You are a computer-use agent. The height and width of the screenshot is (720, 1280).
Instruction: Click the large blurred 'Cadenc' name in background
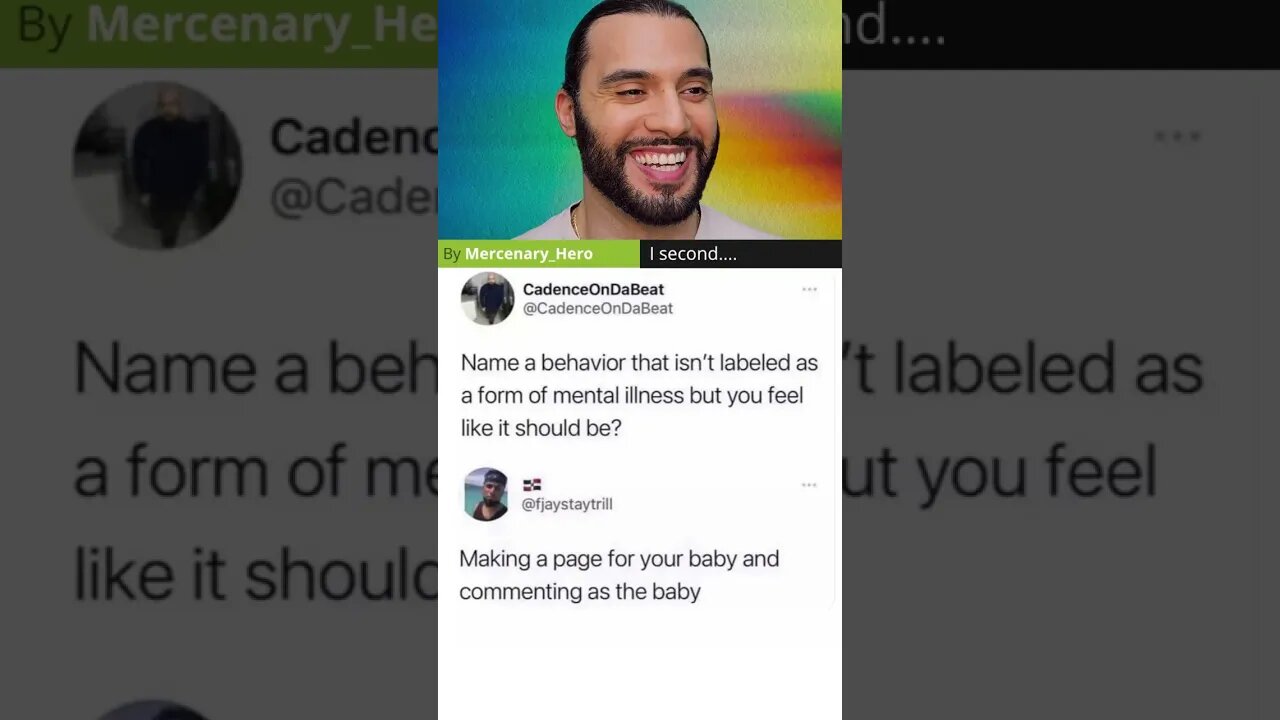tap(354, 137)
